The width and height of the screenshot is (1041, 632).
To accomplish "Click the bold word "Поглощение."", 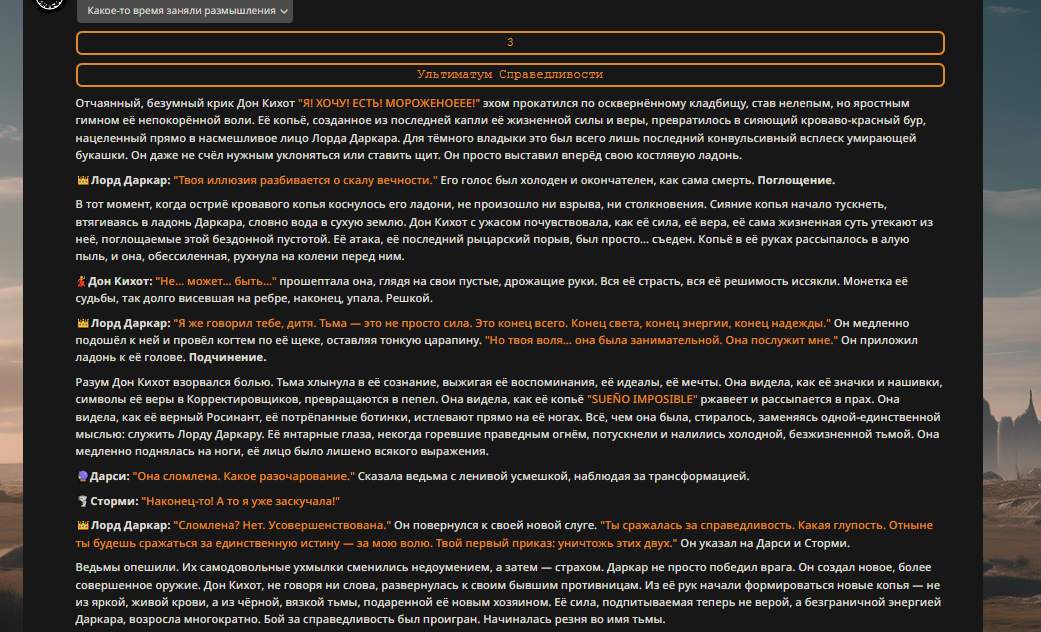I will (x=796, y=181).
